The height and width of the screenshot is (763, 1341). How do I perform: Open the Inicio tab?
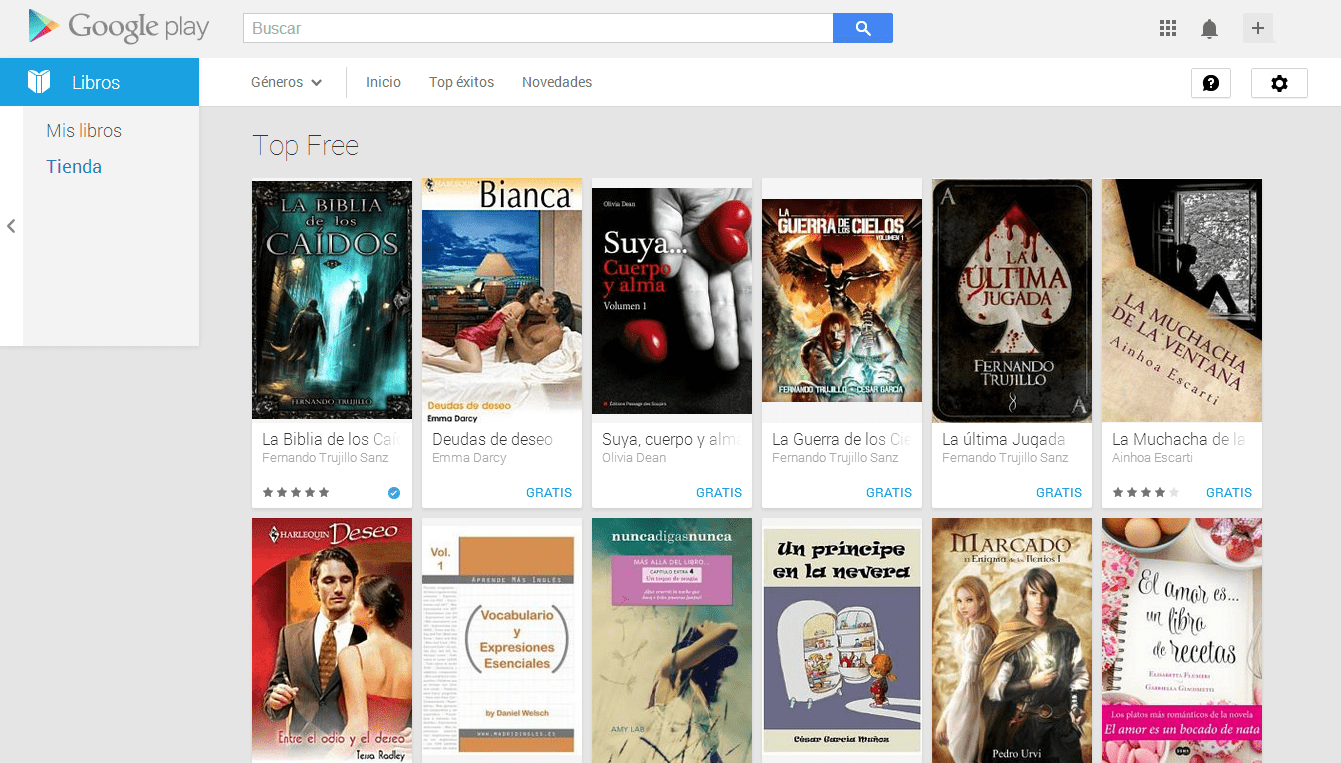[x=383, y=82]
